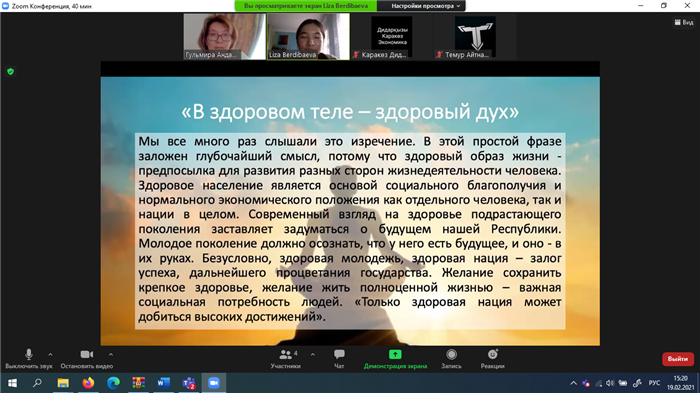Select Темур participant tile with T logo

pyautogui.click(x=475, y=36)
